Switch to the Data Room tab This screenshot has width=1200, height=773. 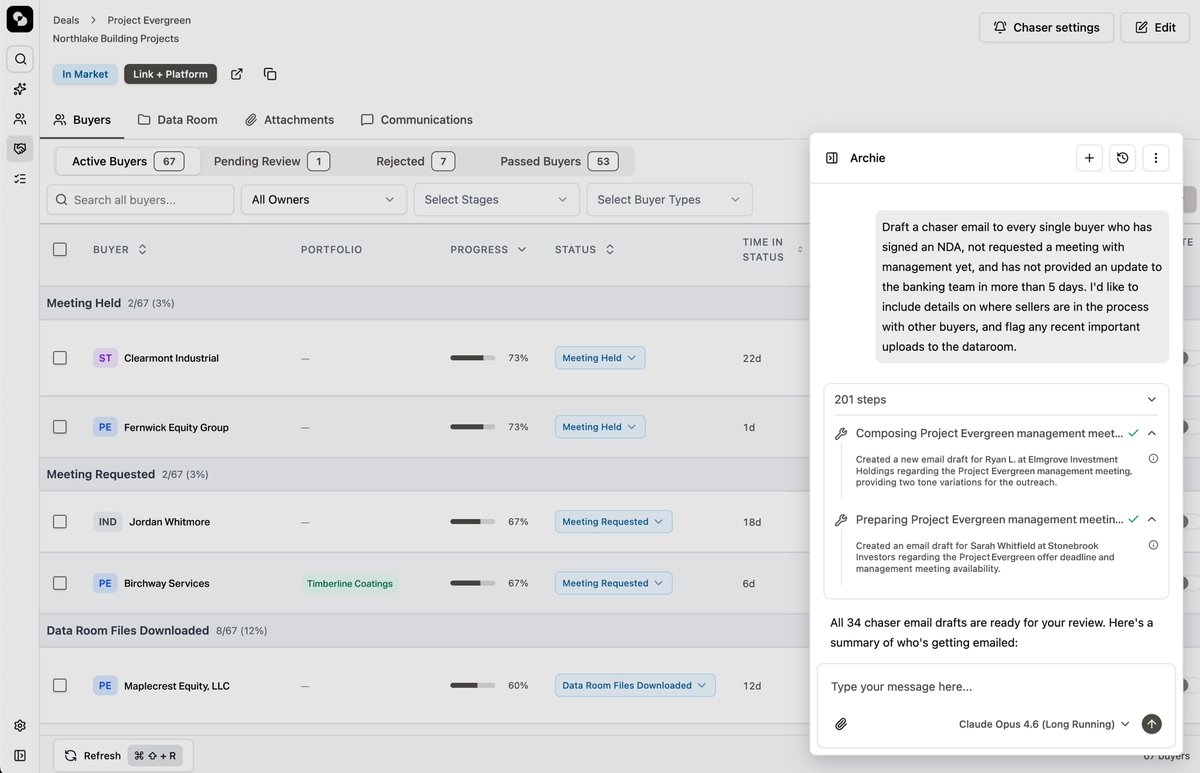[x=177, y=120]
